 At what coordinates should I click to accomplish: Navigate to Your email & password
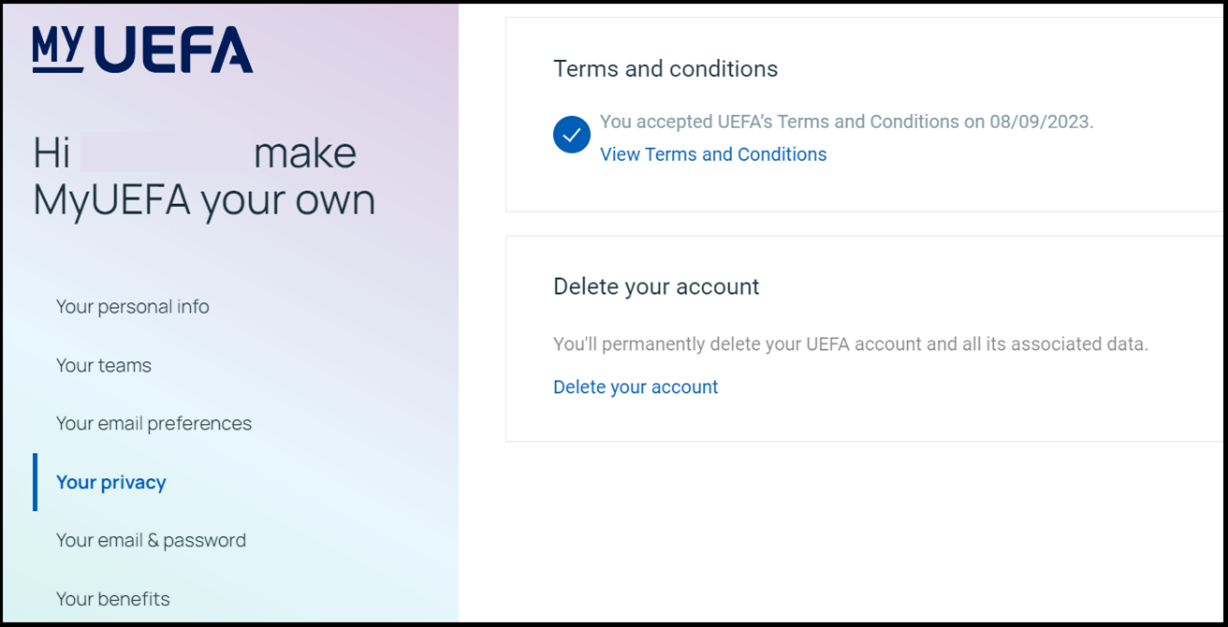click(x=151, y=540)
